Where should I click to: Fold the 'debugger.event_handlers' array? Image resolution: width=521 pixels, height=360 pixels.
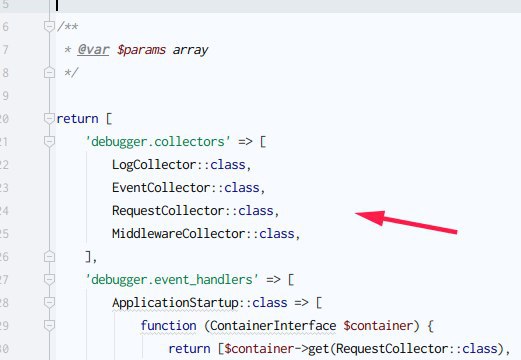(49, 279)
